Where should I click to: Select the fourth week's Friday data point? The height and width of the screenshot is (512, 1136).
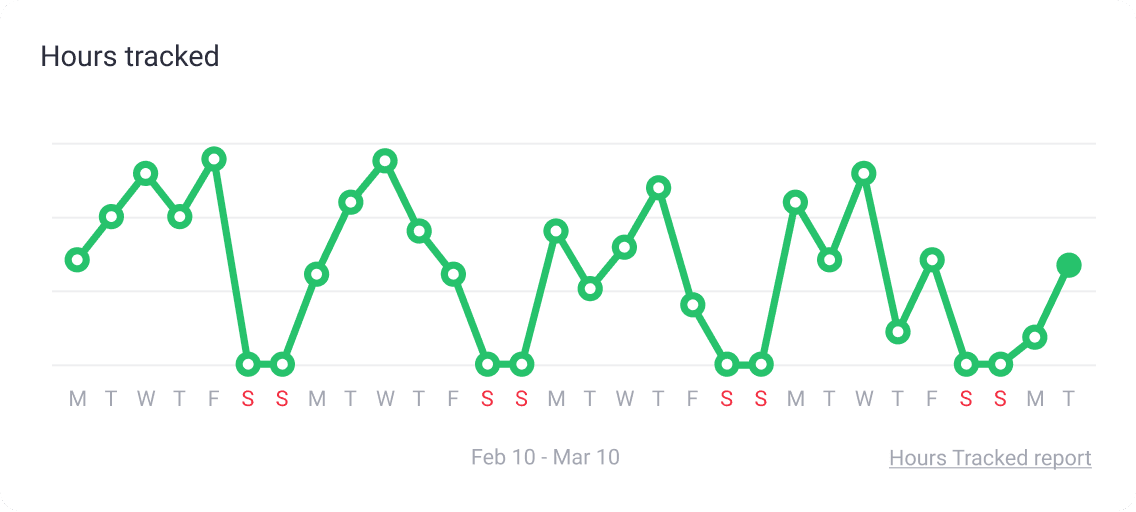932,260
